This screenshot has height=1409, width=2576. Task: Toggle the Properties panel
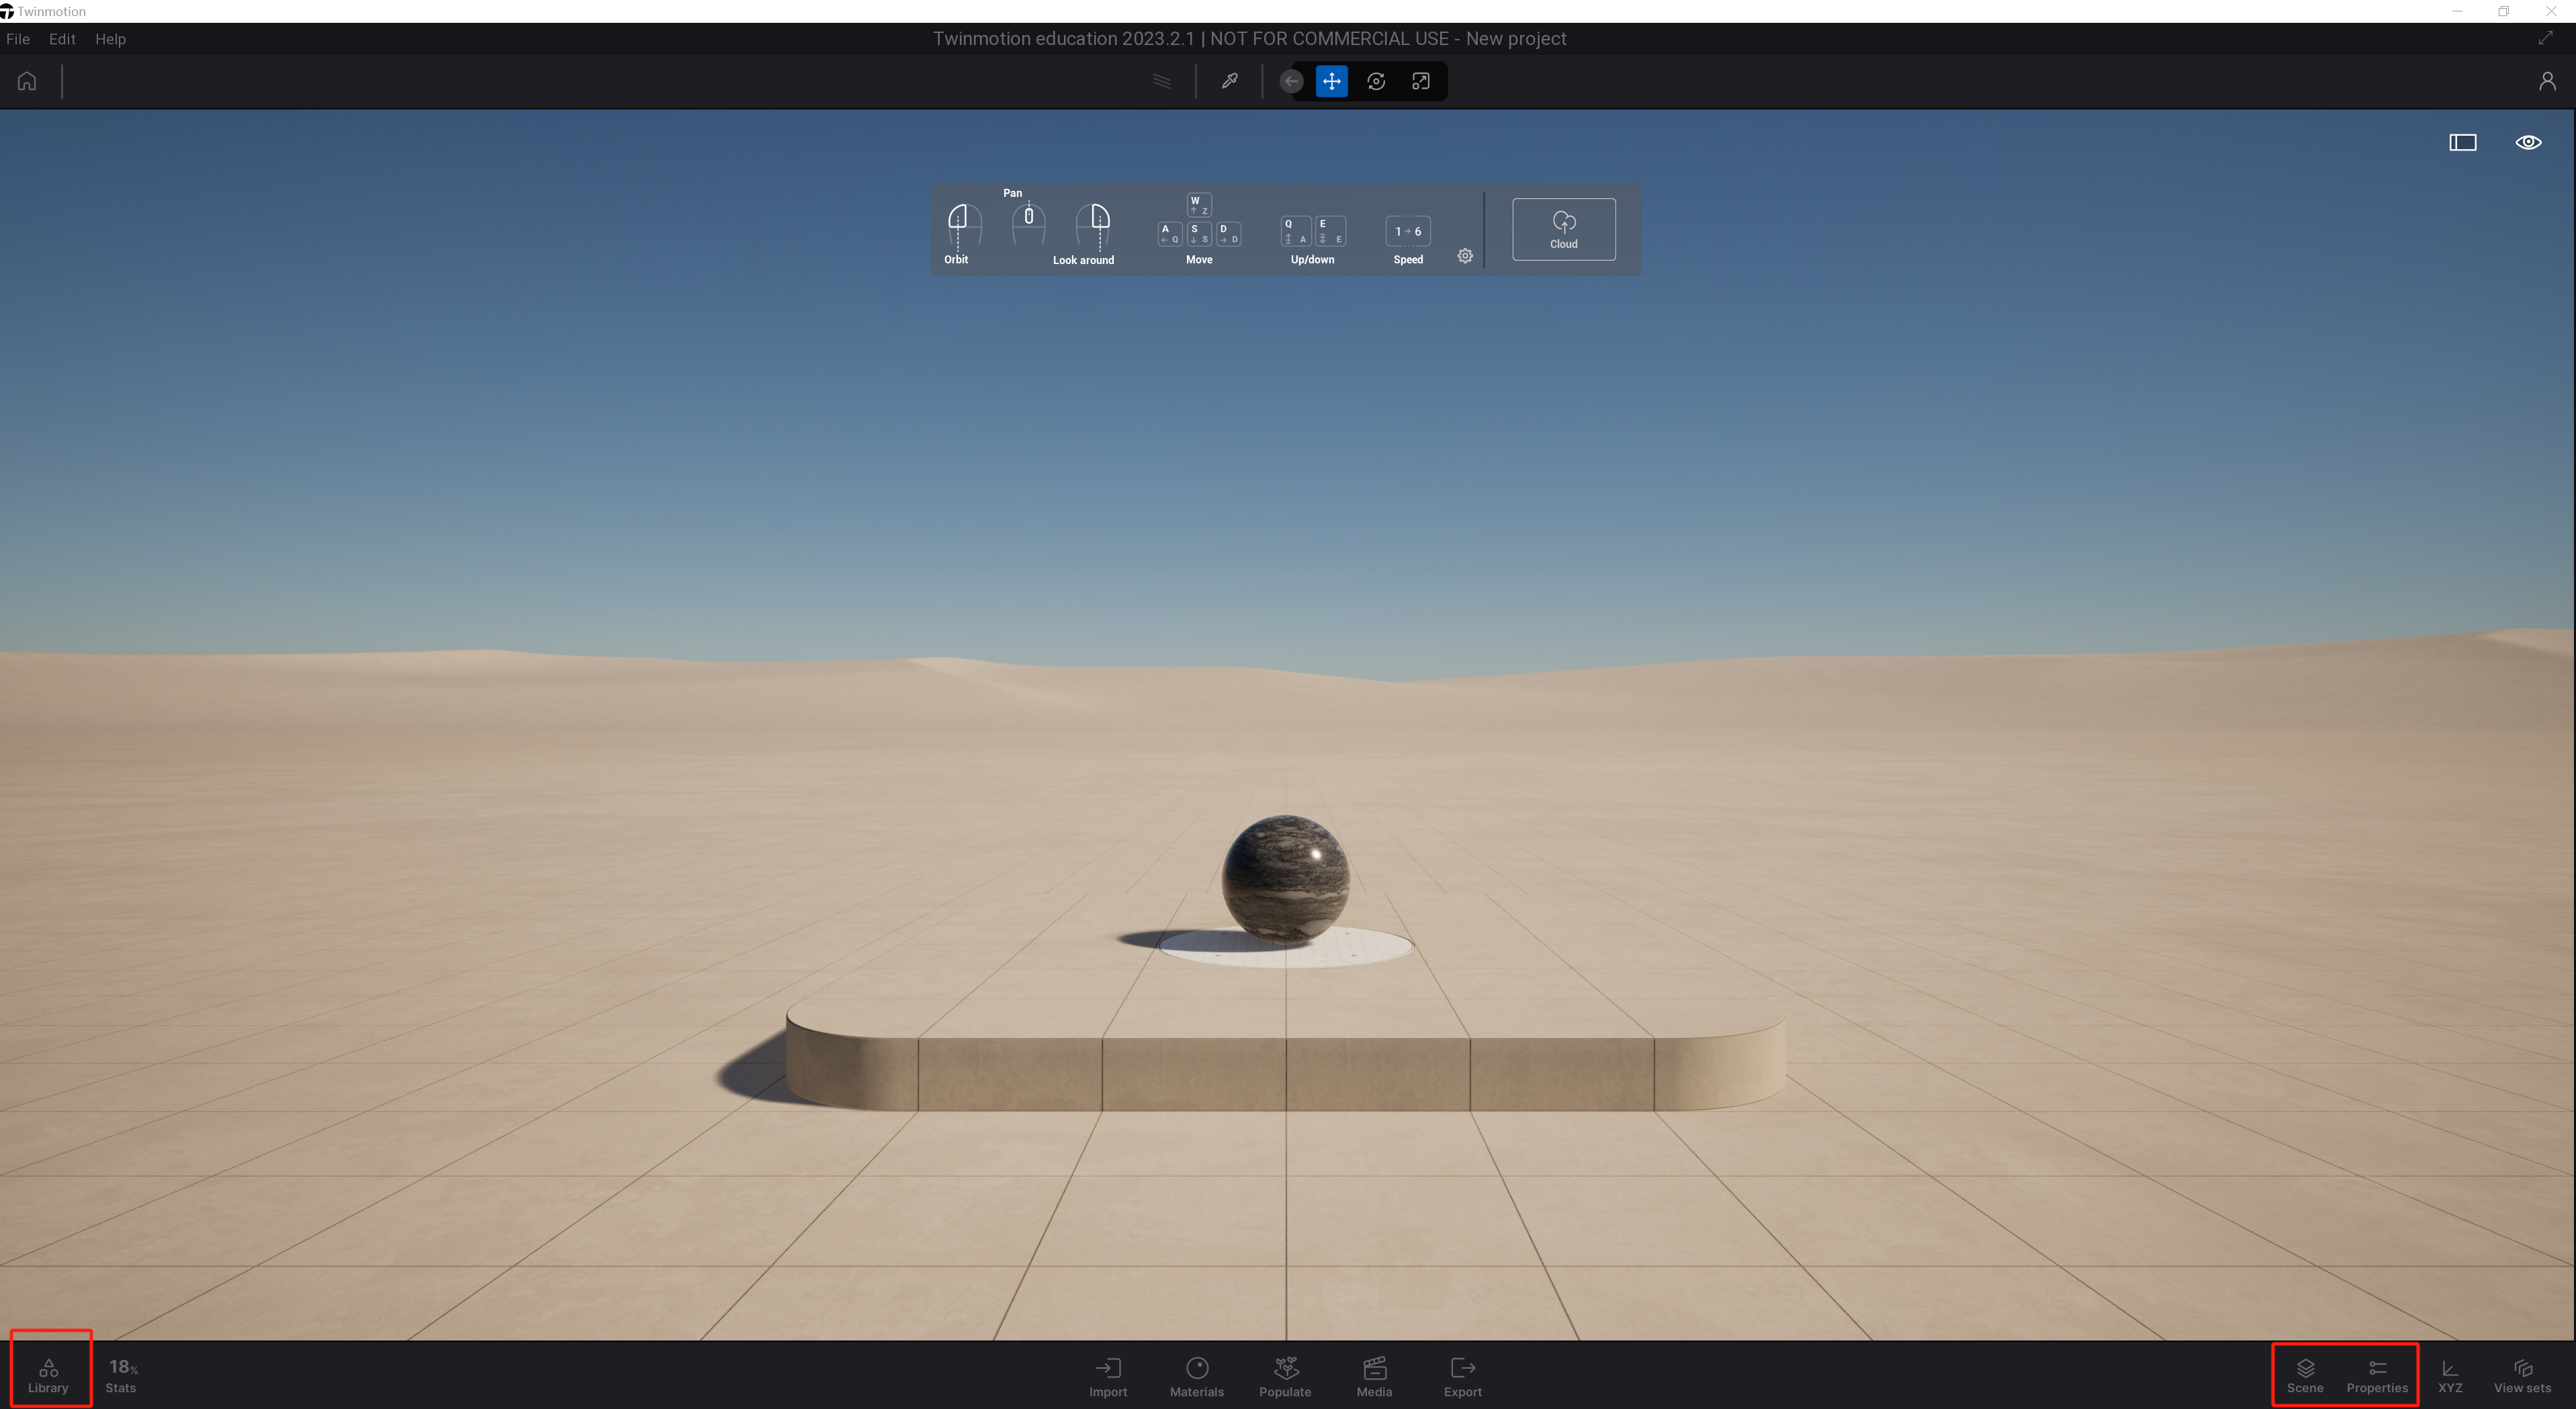(x=2376, y=1375)
